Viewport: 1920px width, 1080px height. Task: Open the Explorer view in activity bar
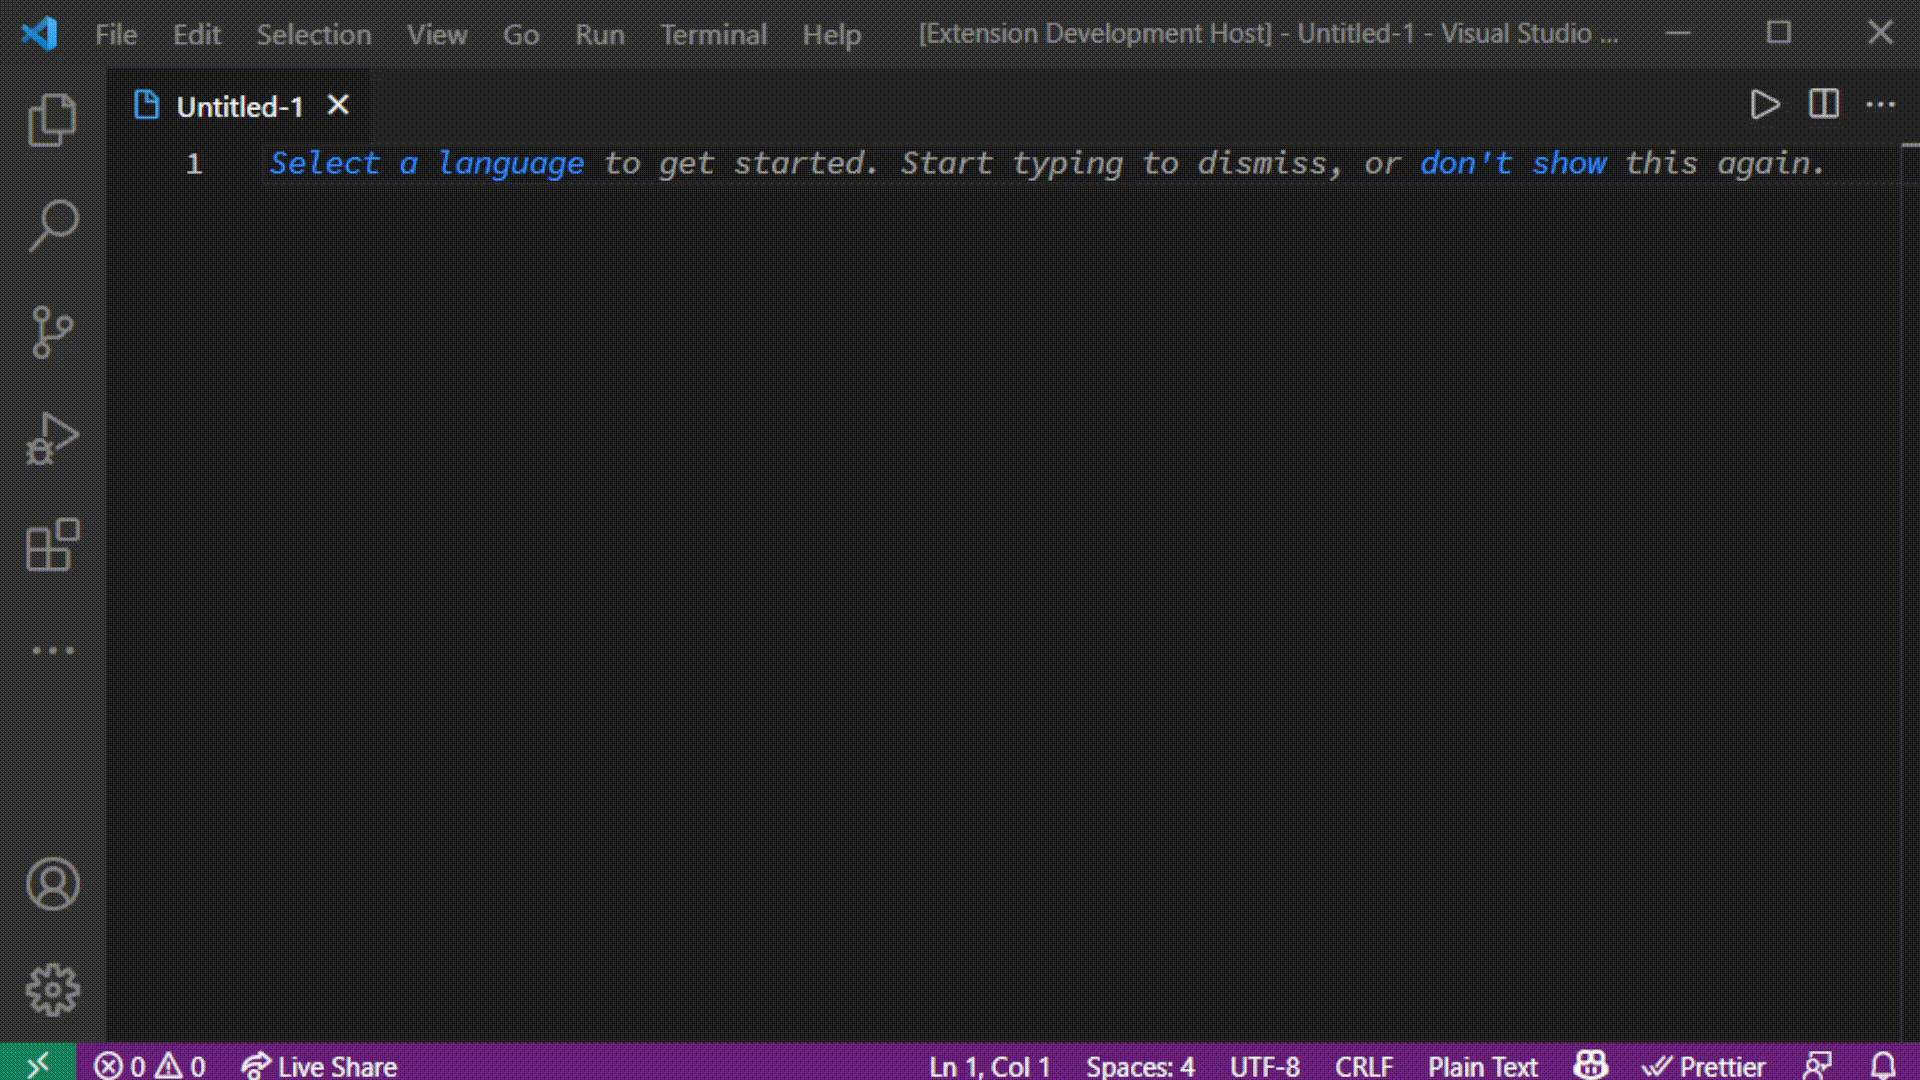52,120
